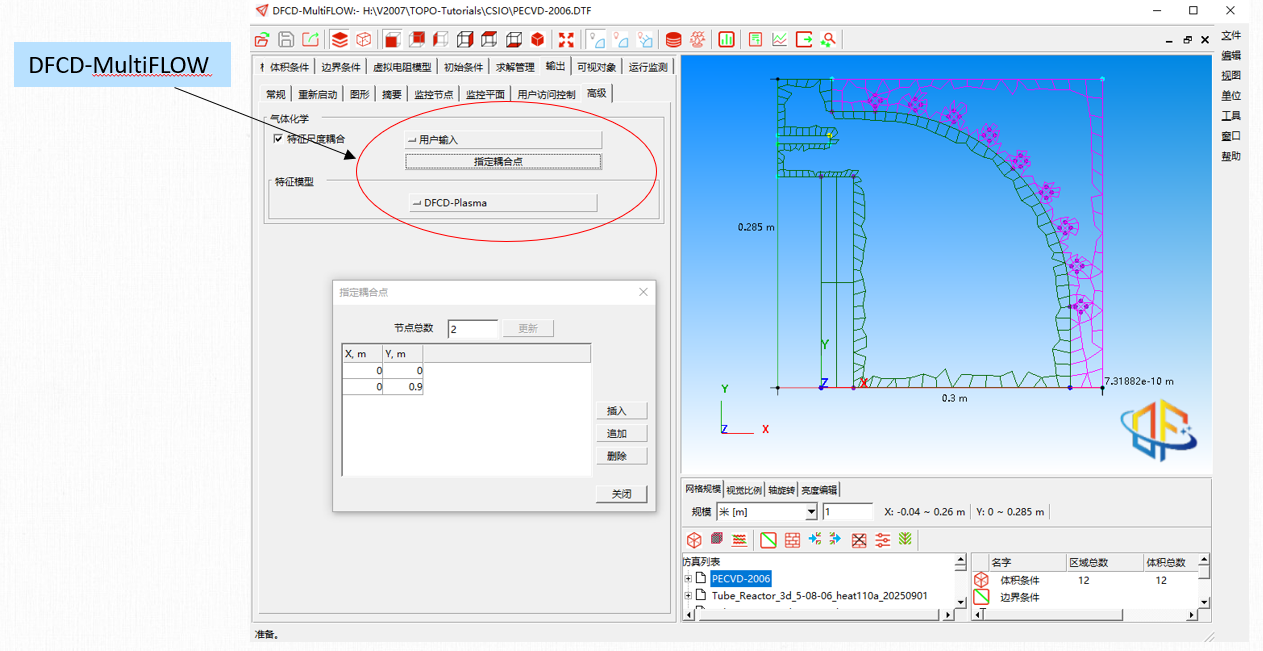Click the 插入 button in dialog
Image resolution: width=1263 pixels, height=651 pixels.
(621, 411)
